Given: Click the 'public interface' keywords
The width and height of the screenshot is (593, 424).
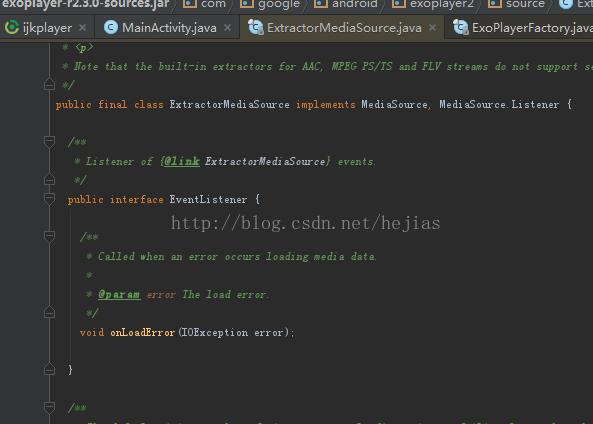Looking at the screenshot, I should 115,199.
